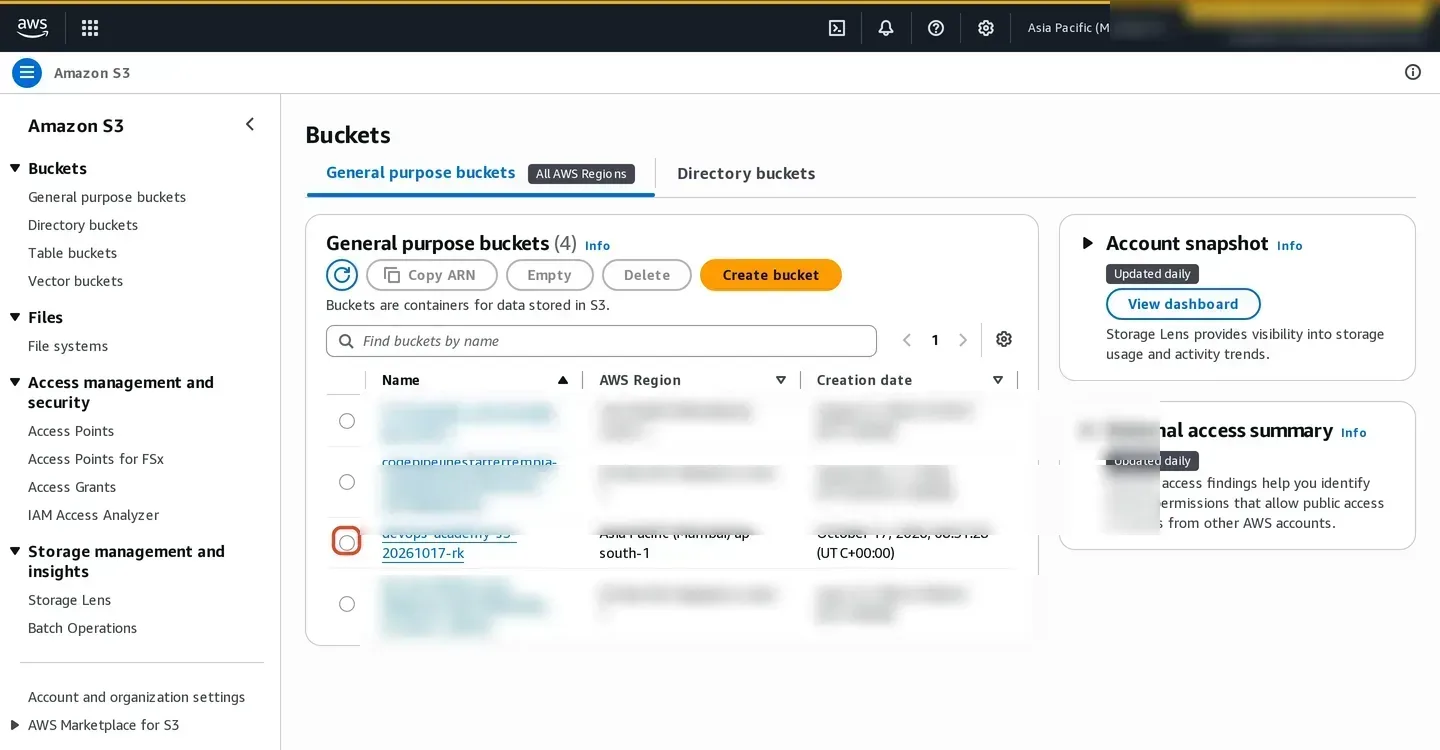Open Storage Lens in sidebar
Viewport: 1440px width, 750px height.
[69, 600]
